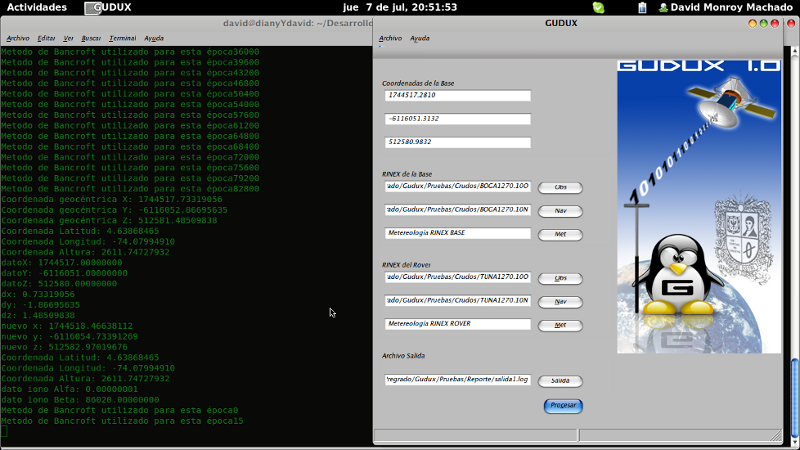Click rover TUNA1270.10O path field
Screen dimensions: 800x450
(458, 277)
